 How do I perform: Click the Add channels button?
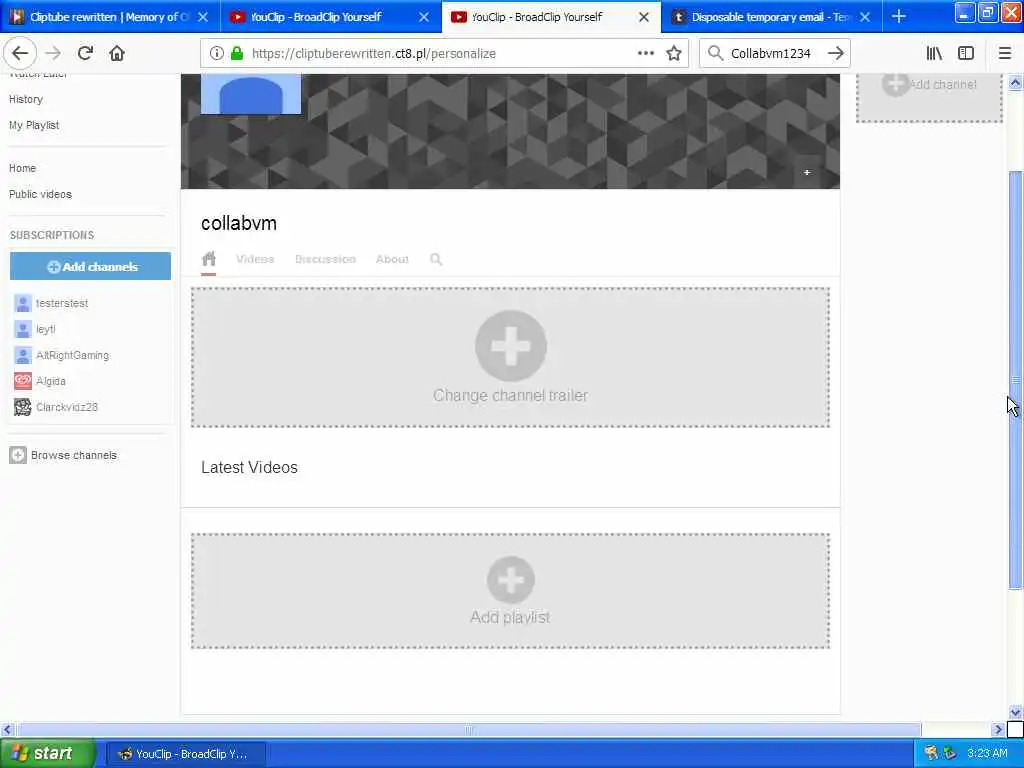90,266
